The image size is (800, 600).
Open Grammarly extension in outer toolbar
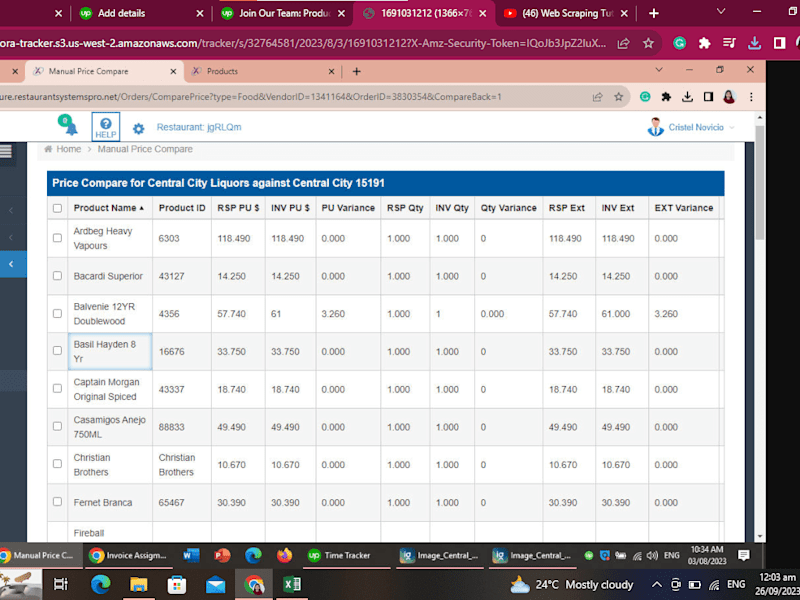click(x=679, y=43)
